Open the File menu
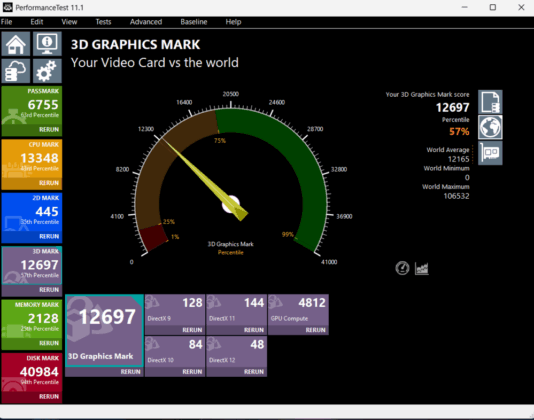The height and width of the screenshot is (420, 534). (6, 22)
